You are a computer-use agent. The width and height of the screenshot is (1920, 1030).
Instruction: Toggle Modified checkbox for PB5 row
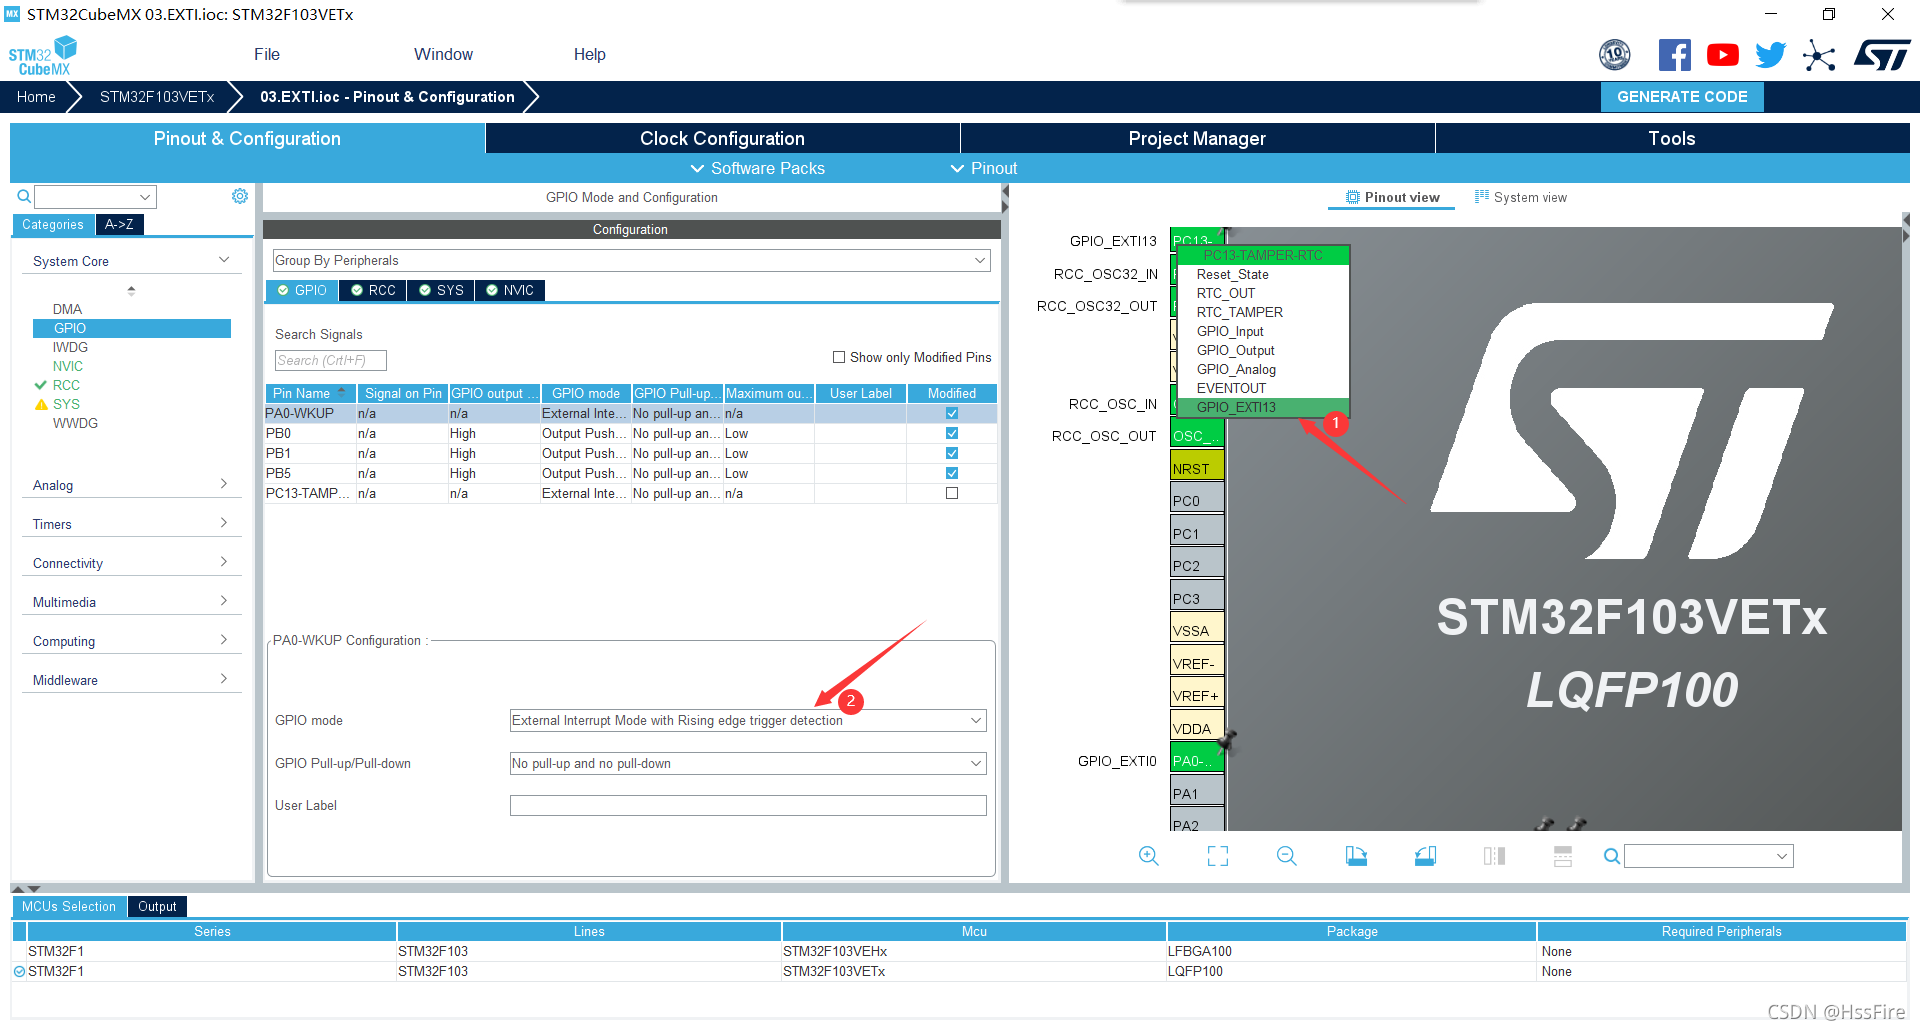[952, 473]
